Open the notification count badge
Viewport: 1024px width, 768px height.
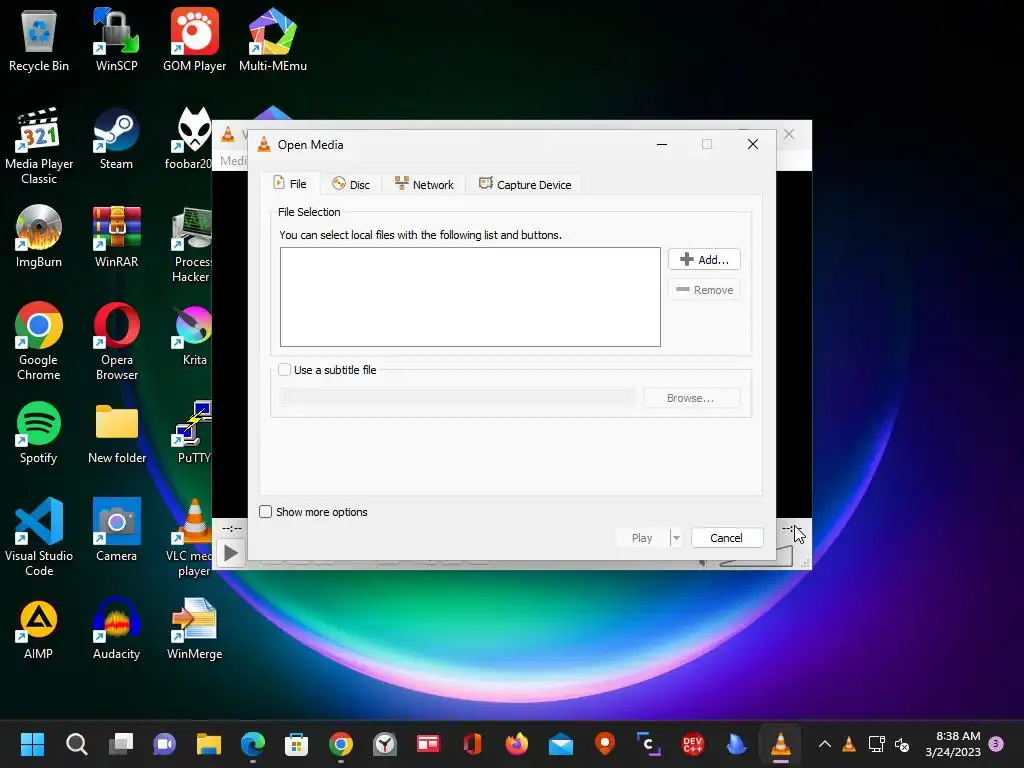(996, 744)
